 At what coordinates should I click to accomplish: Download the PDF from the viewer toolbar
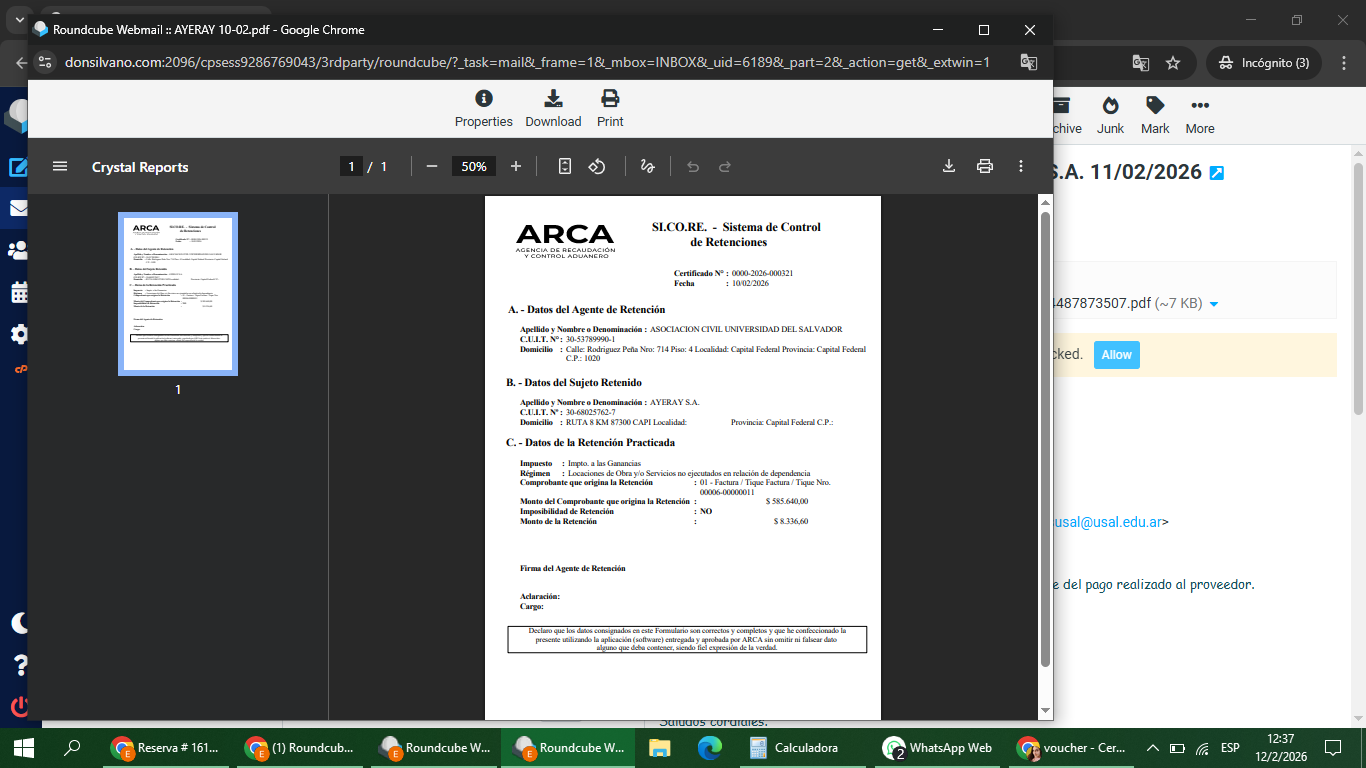click(x=949, y=166)
